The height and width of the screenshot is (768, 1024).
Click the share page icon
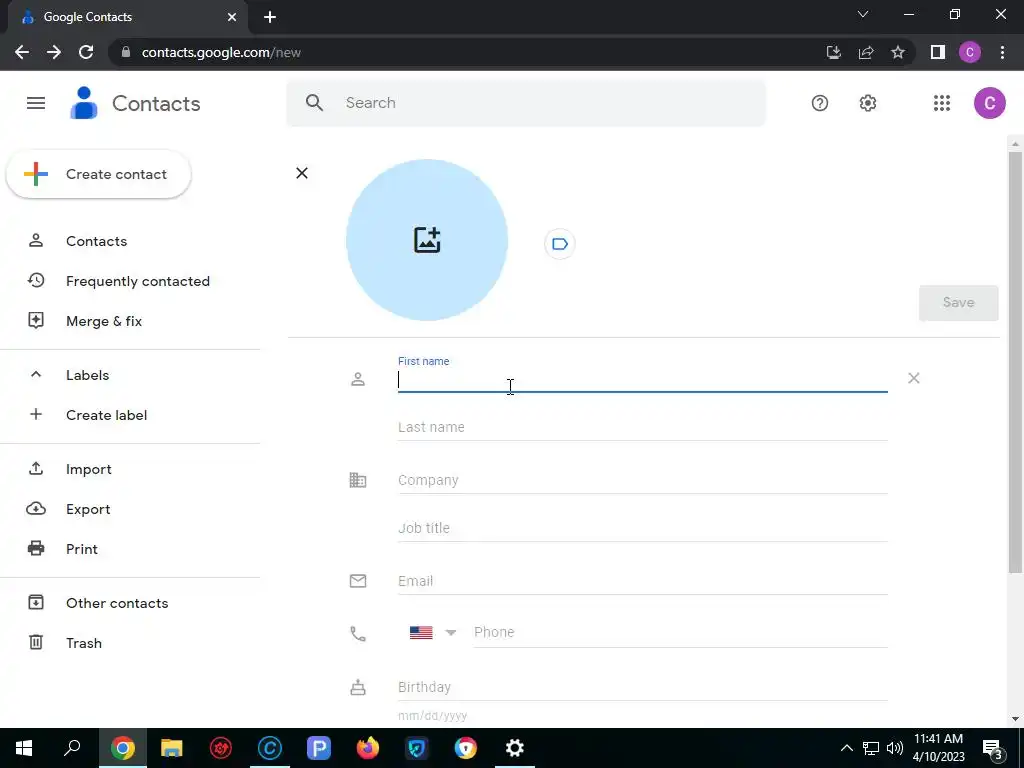866,52
